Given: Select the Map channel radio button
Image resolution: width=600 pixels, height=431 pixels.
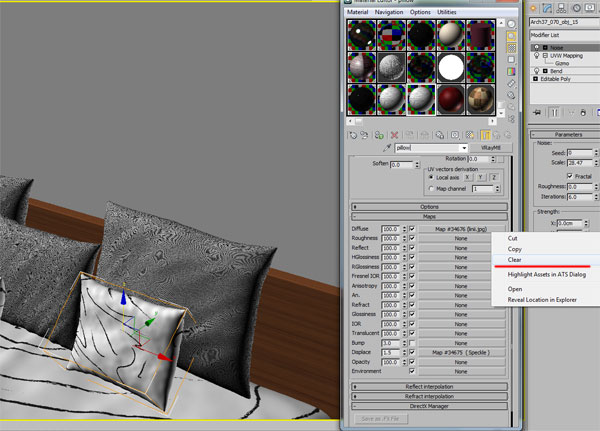Looking at the screenshot, I should [x=431, y=189].
